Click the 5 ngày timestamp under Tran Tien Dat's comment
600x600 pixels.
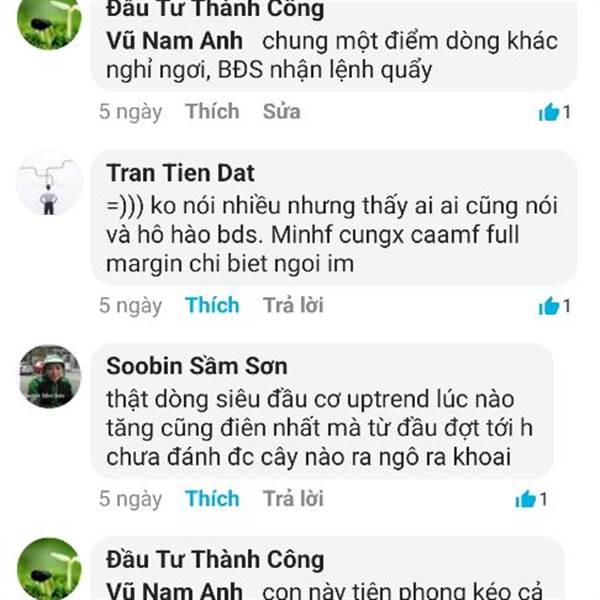coord(130,305)
